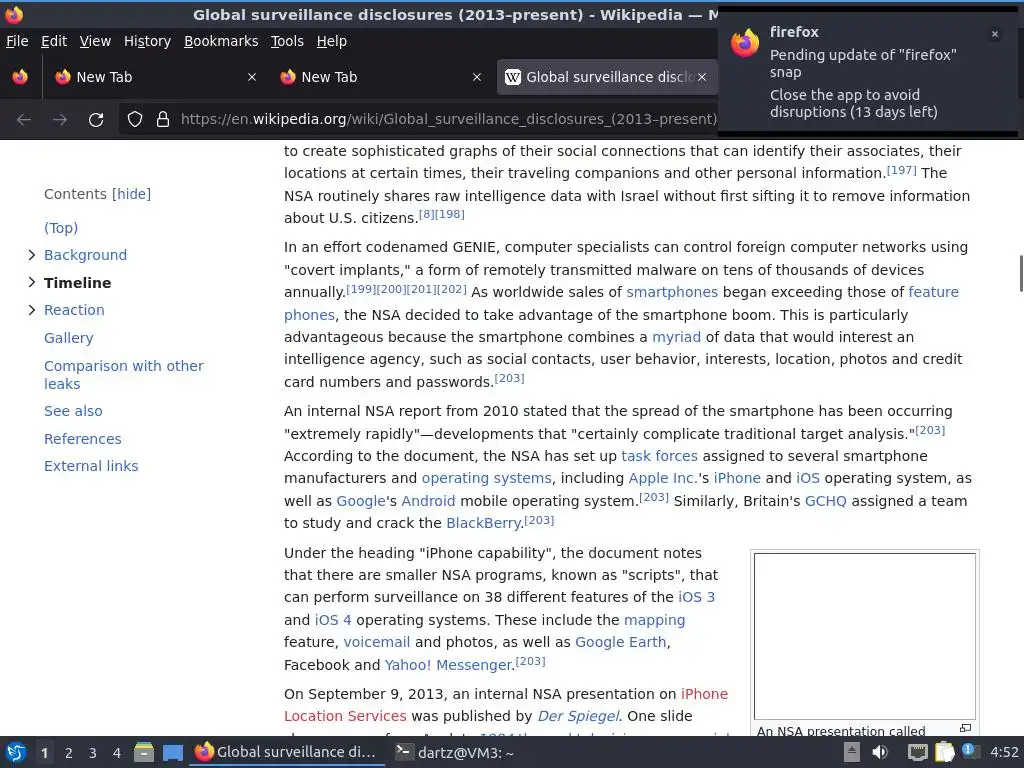
Task: Dismiss the firefox snap update notification
Action: click(995, 34)
